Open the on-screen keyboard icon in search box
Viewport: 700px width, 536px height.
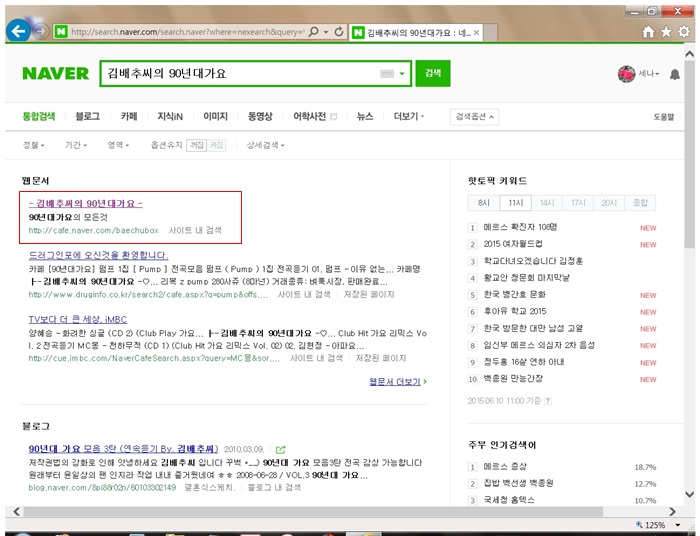(387, 74)
